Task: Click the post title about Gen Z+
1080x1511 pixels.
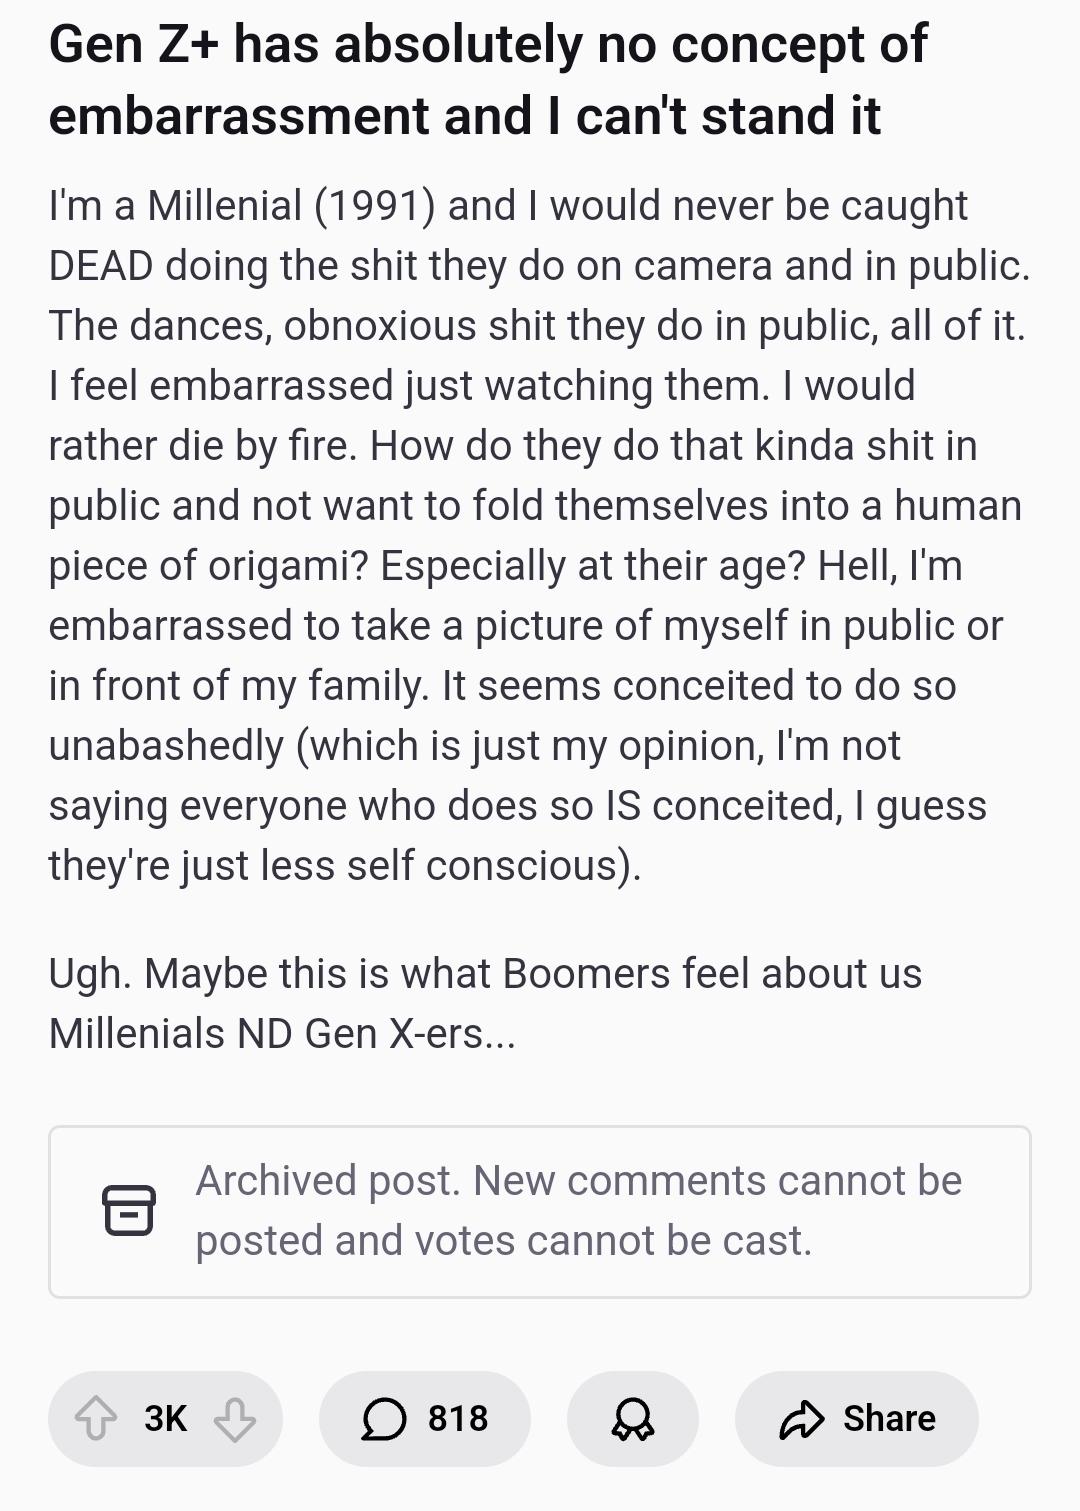Action: [488, 80]
